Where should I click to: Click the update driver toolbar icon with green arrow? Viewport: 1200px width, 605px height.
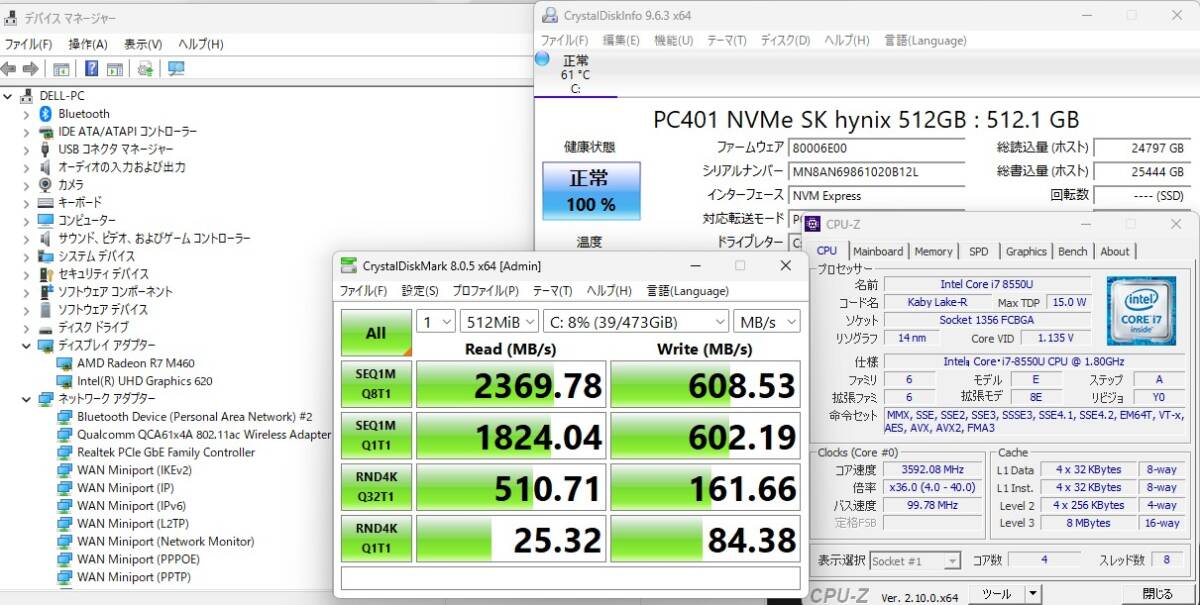(146, 69)
